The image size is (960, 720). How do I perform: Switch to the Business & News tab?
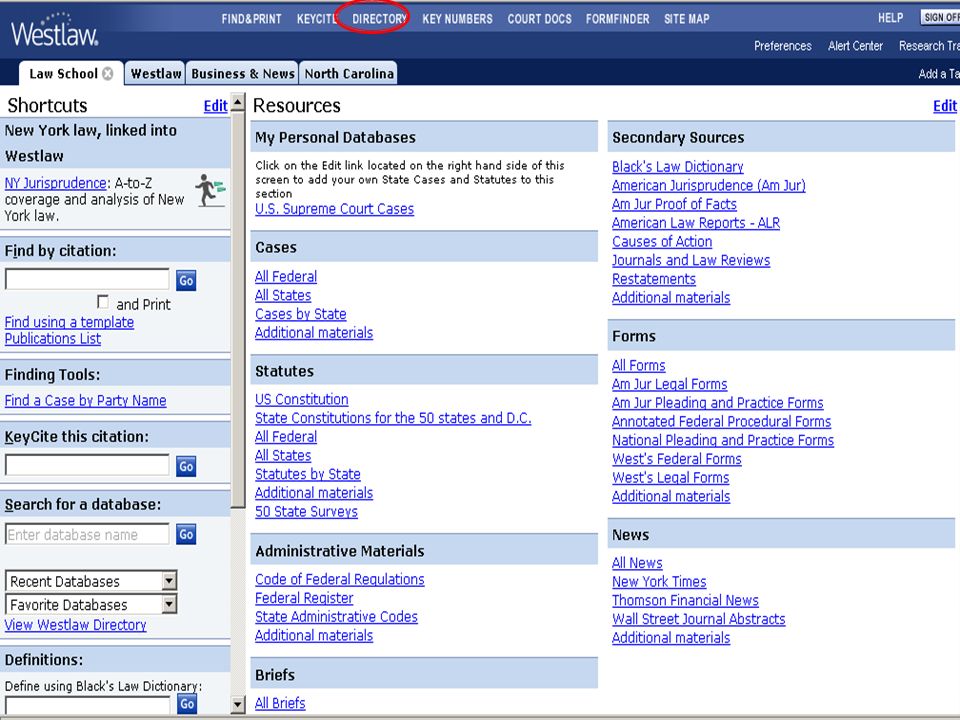tap(242, 73)
